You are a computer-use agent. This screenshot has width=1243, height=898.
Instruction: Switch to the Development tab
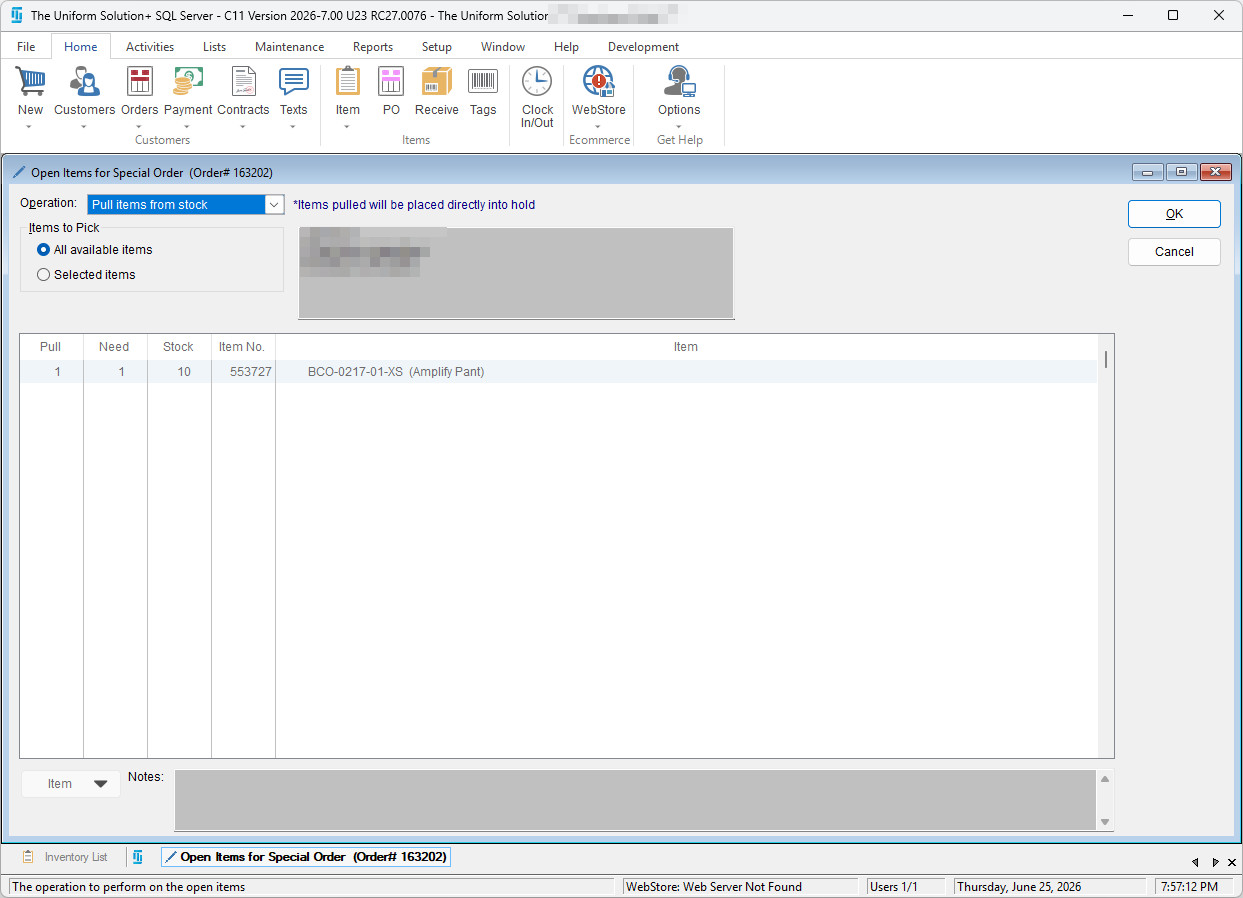tap(643, 47)
